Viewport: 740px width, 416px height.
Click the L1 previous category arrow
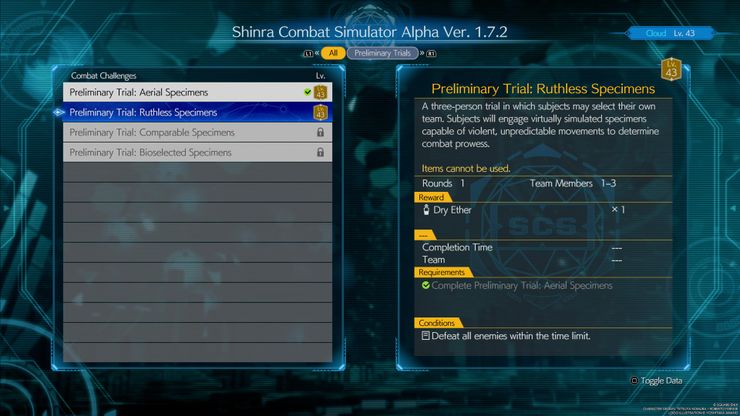click(x=311, y=53)
